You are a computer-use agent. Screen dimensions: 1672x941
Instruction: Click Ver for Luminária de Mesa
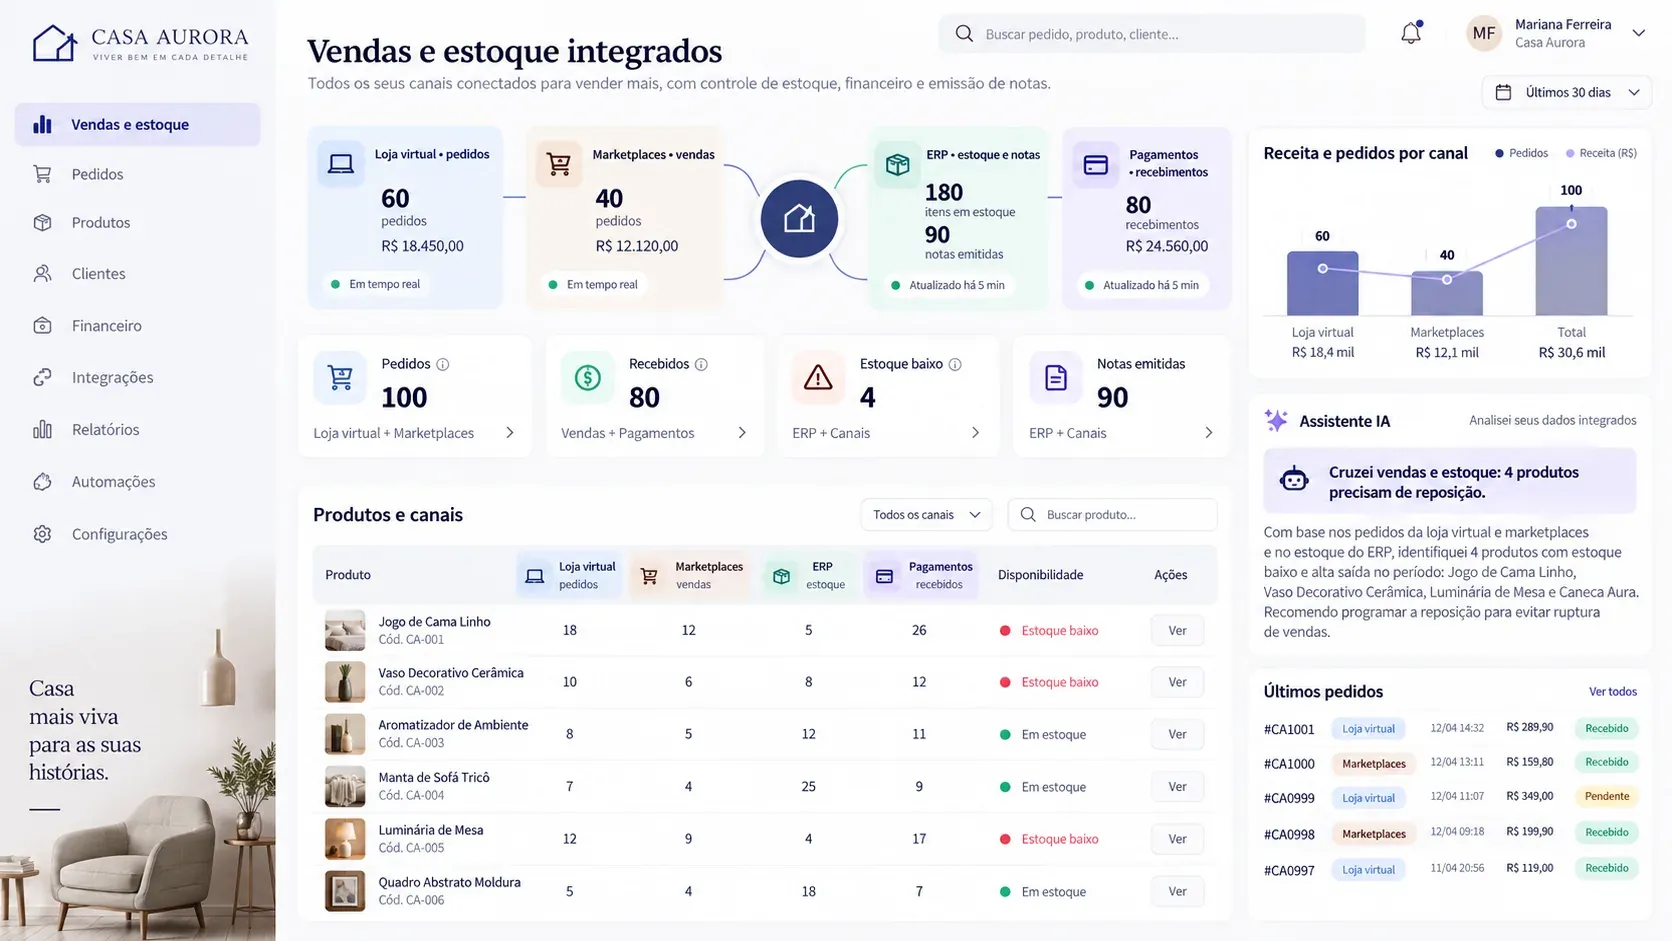(1177, 839)
